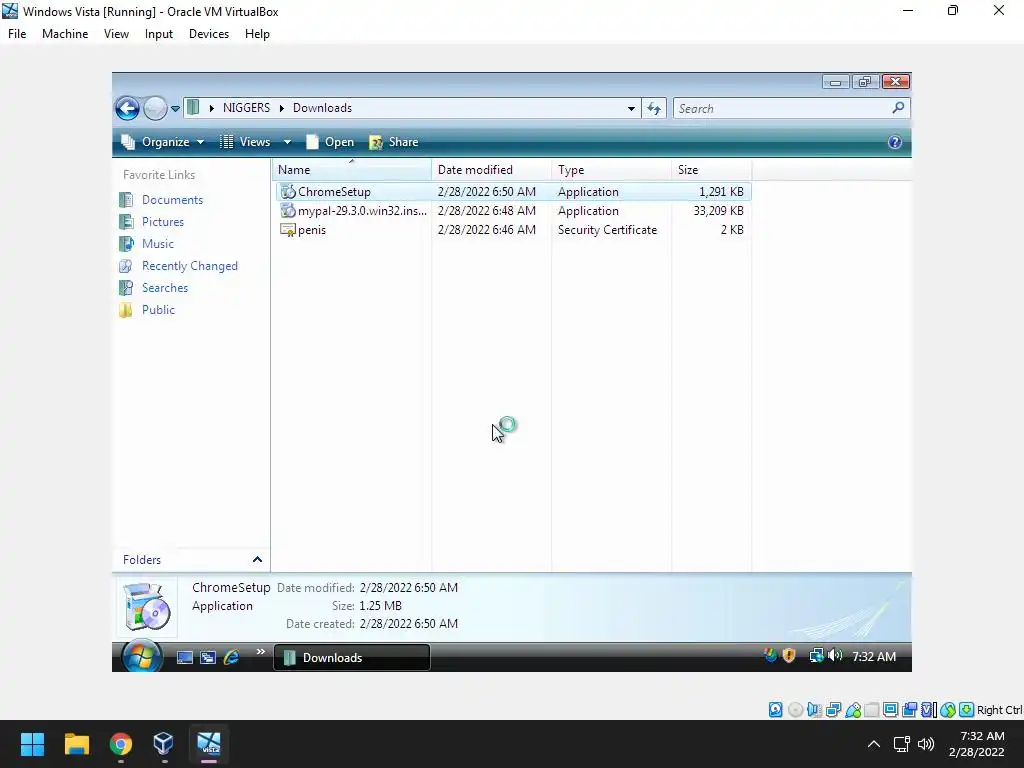The image size is (1024, 768).
Task: Open the Windows 11 Start button
Action: click(x=32, y=744)
